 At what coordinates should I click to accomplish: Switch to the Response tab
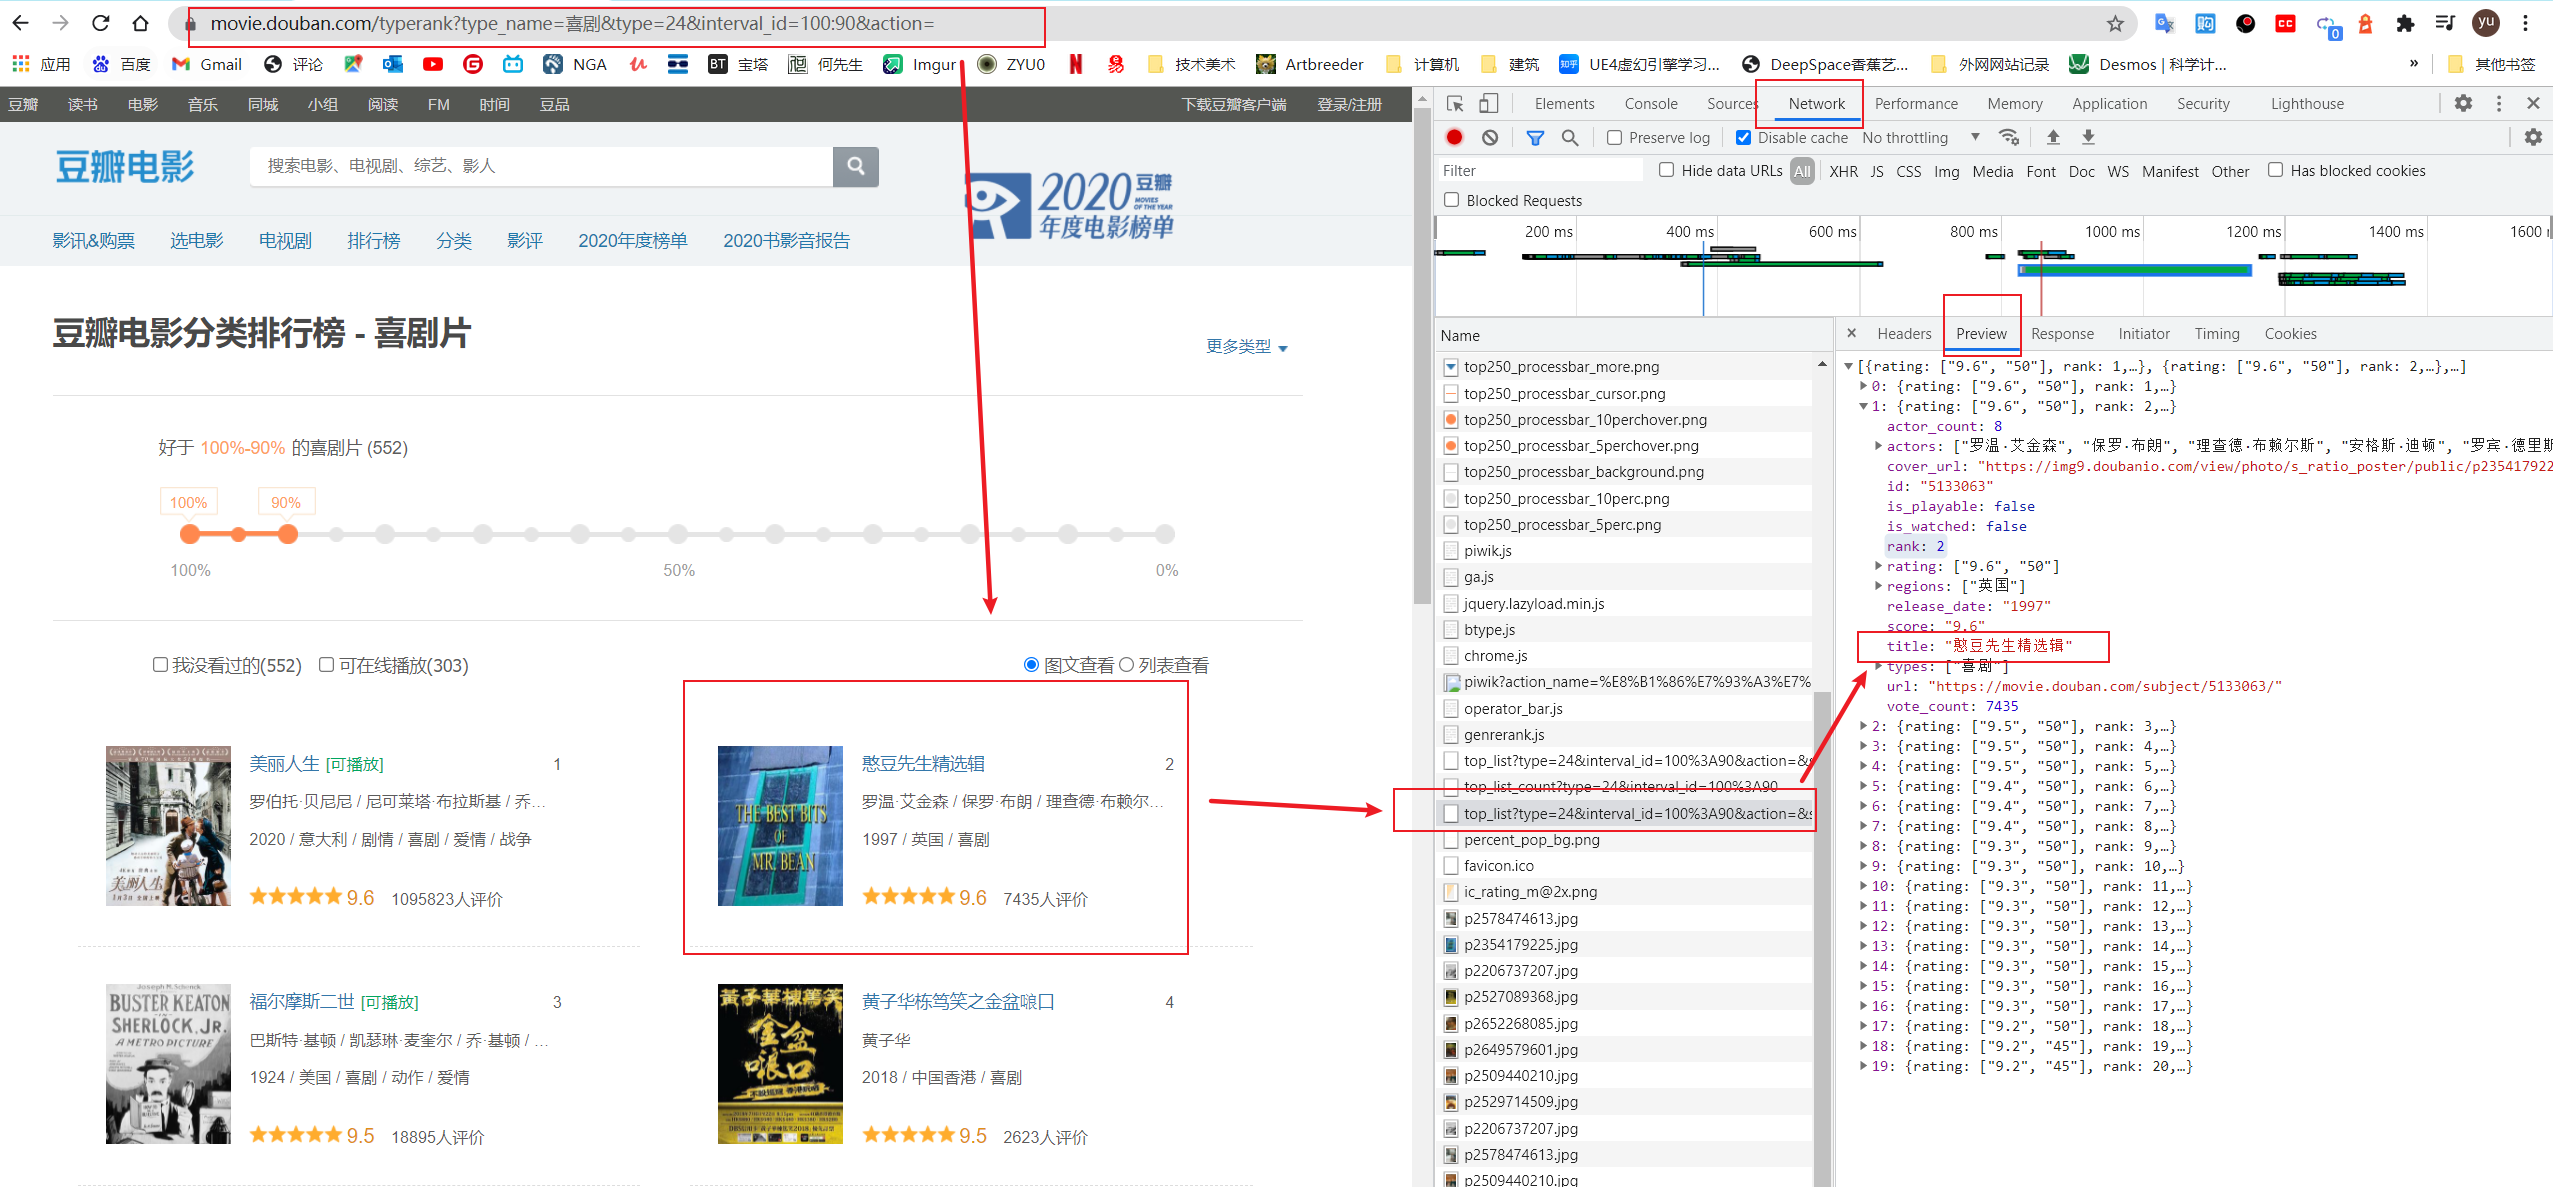[2061, 334]
